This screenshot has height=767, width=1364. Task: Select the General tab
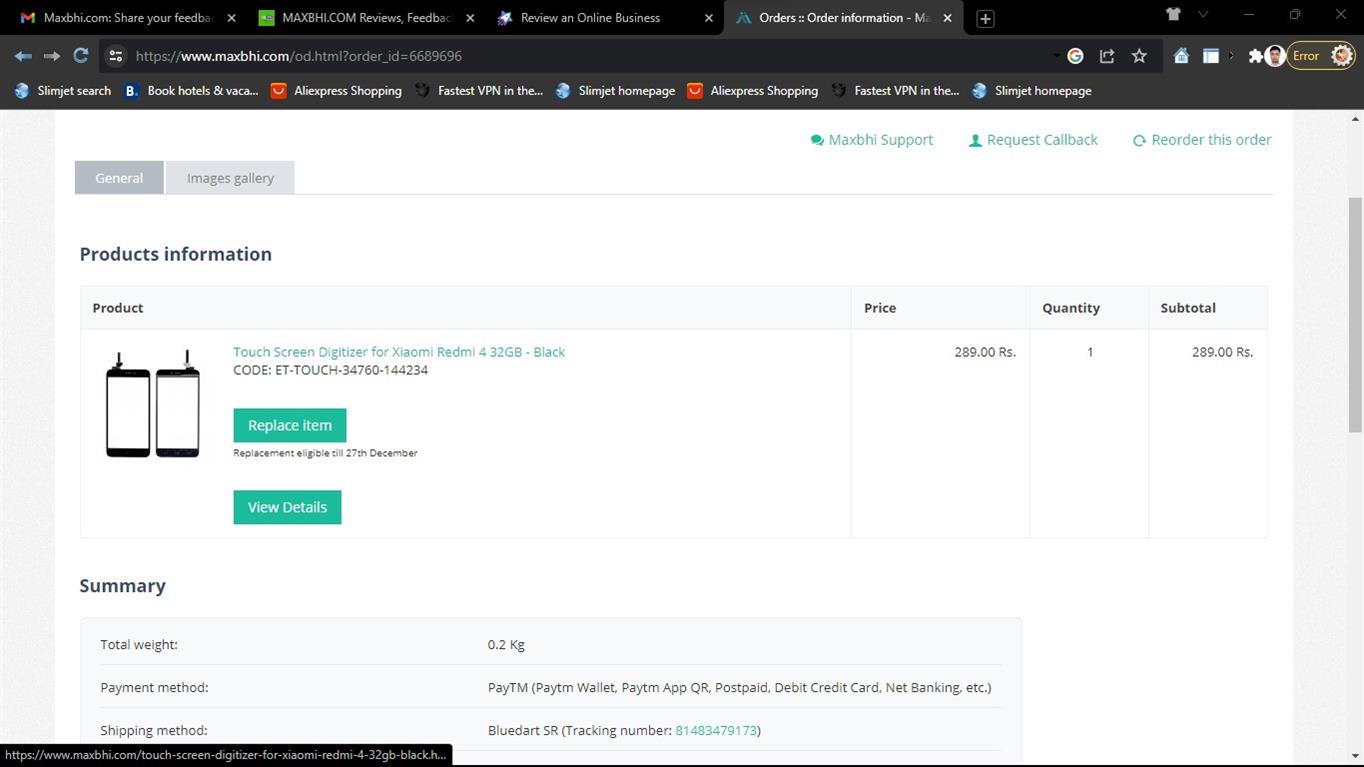(x=119, y=178)
